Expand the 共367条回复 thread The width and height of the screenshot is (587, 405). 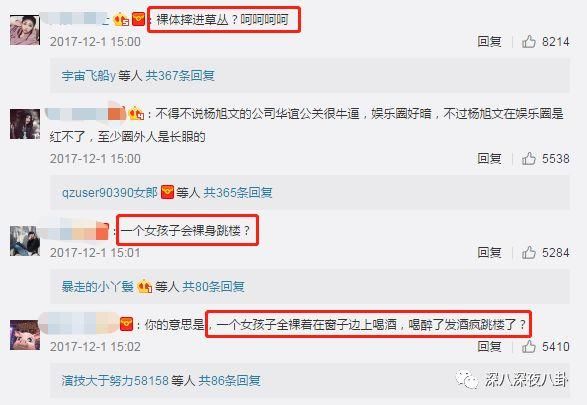tap(180, 76)
